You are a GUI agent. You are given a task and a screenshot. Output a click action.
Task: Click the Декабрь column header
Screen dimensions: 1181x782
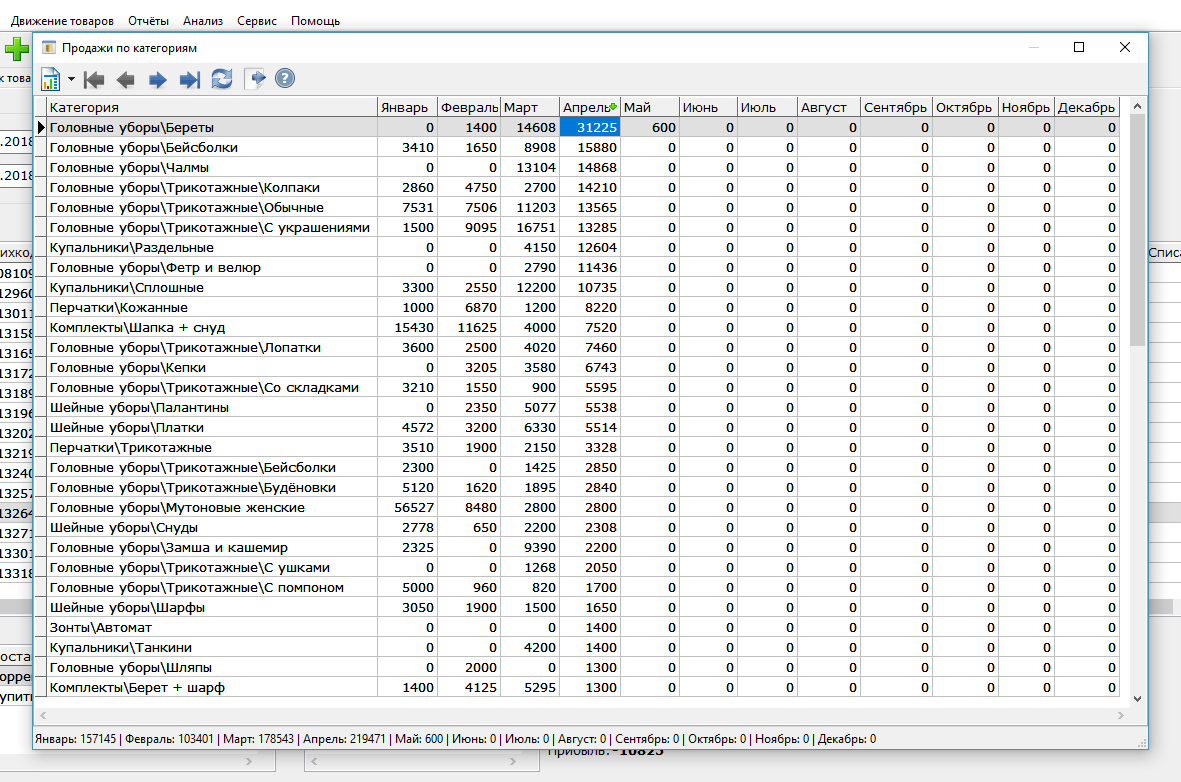pyautogui.click(x=1086, y=107)
